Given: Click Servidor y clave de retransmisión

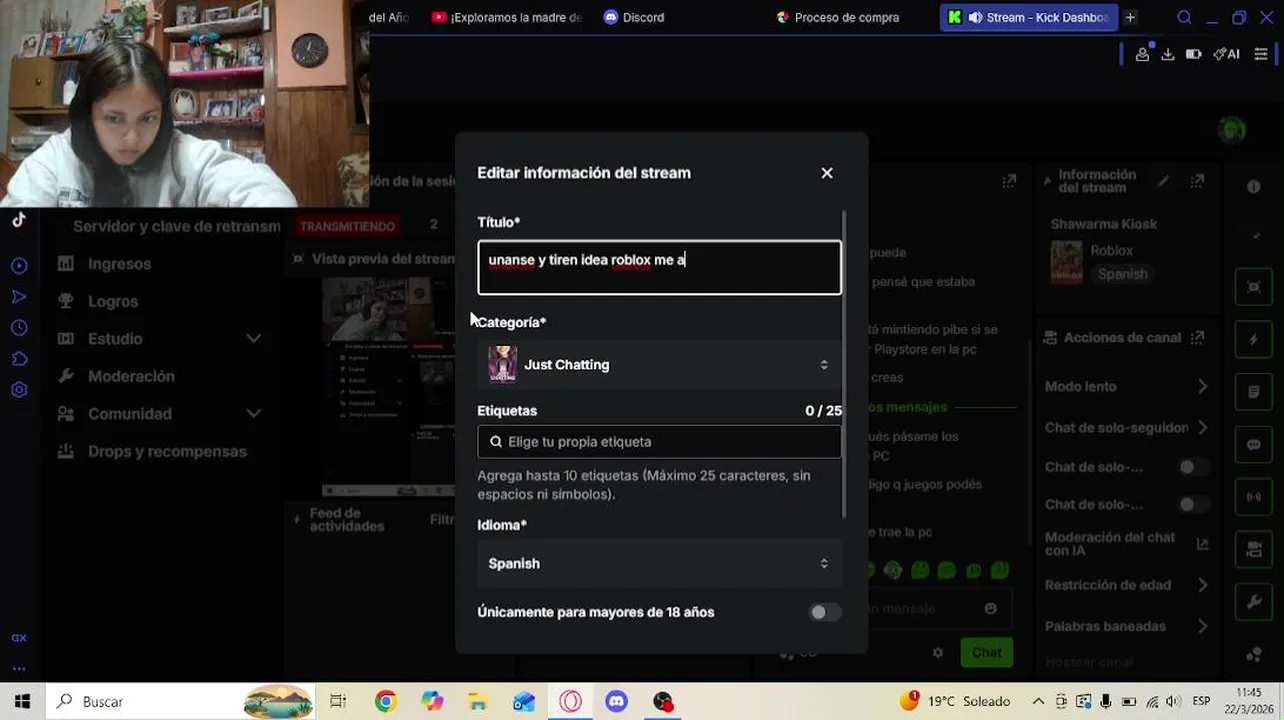Looking at the screenshot, I should [x=177, y=226].
